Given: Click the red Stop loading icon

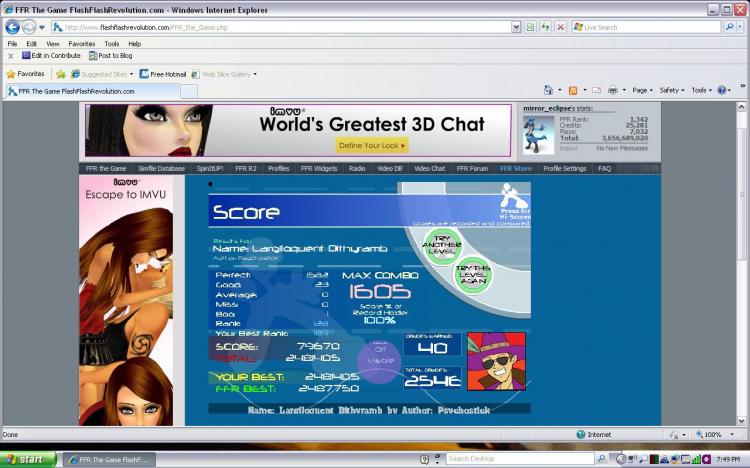Looking at the screenshot, I should [x=561, y=27].
